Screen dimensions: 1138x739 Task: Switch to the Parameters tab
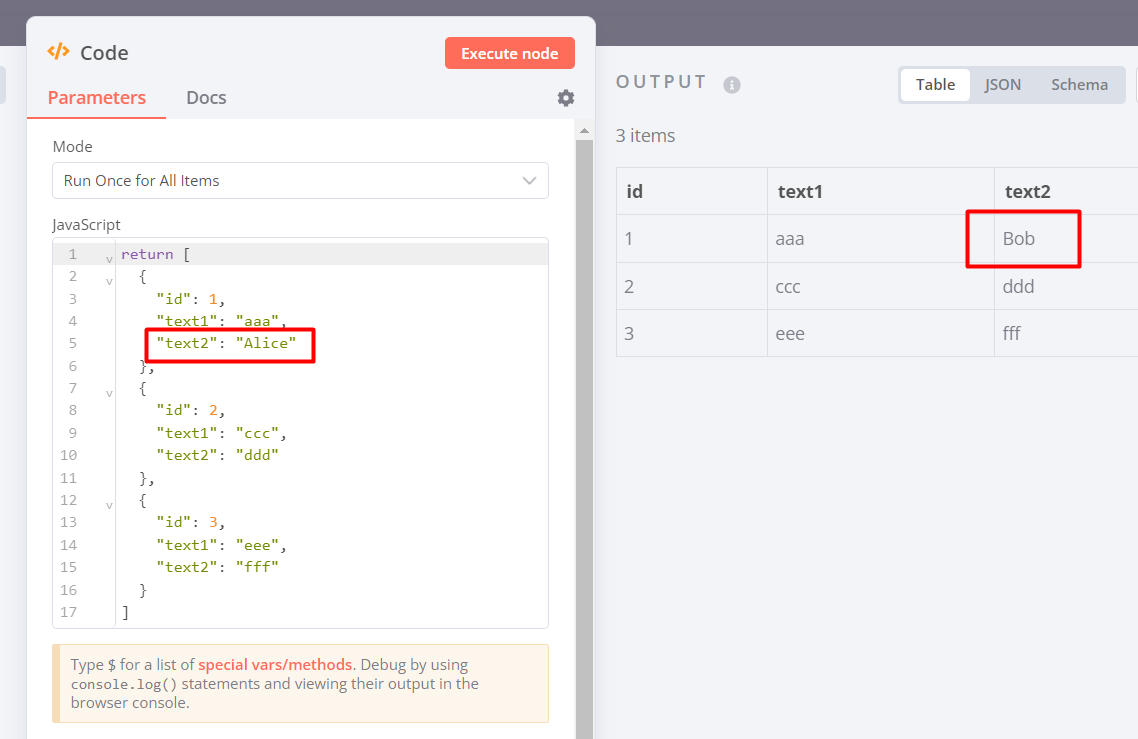click(x=97, y=98)
